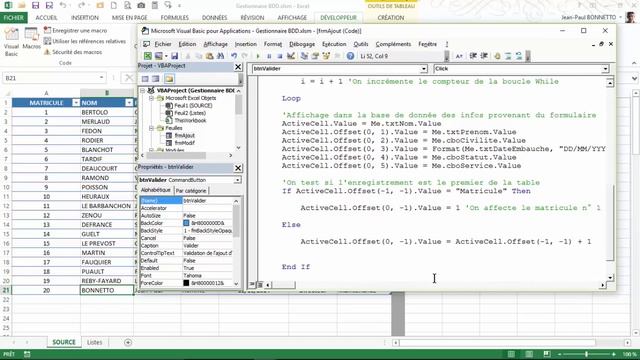Switch to the DONNÉES ribbon tab

click(x=214, y=18)
